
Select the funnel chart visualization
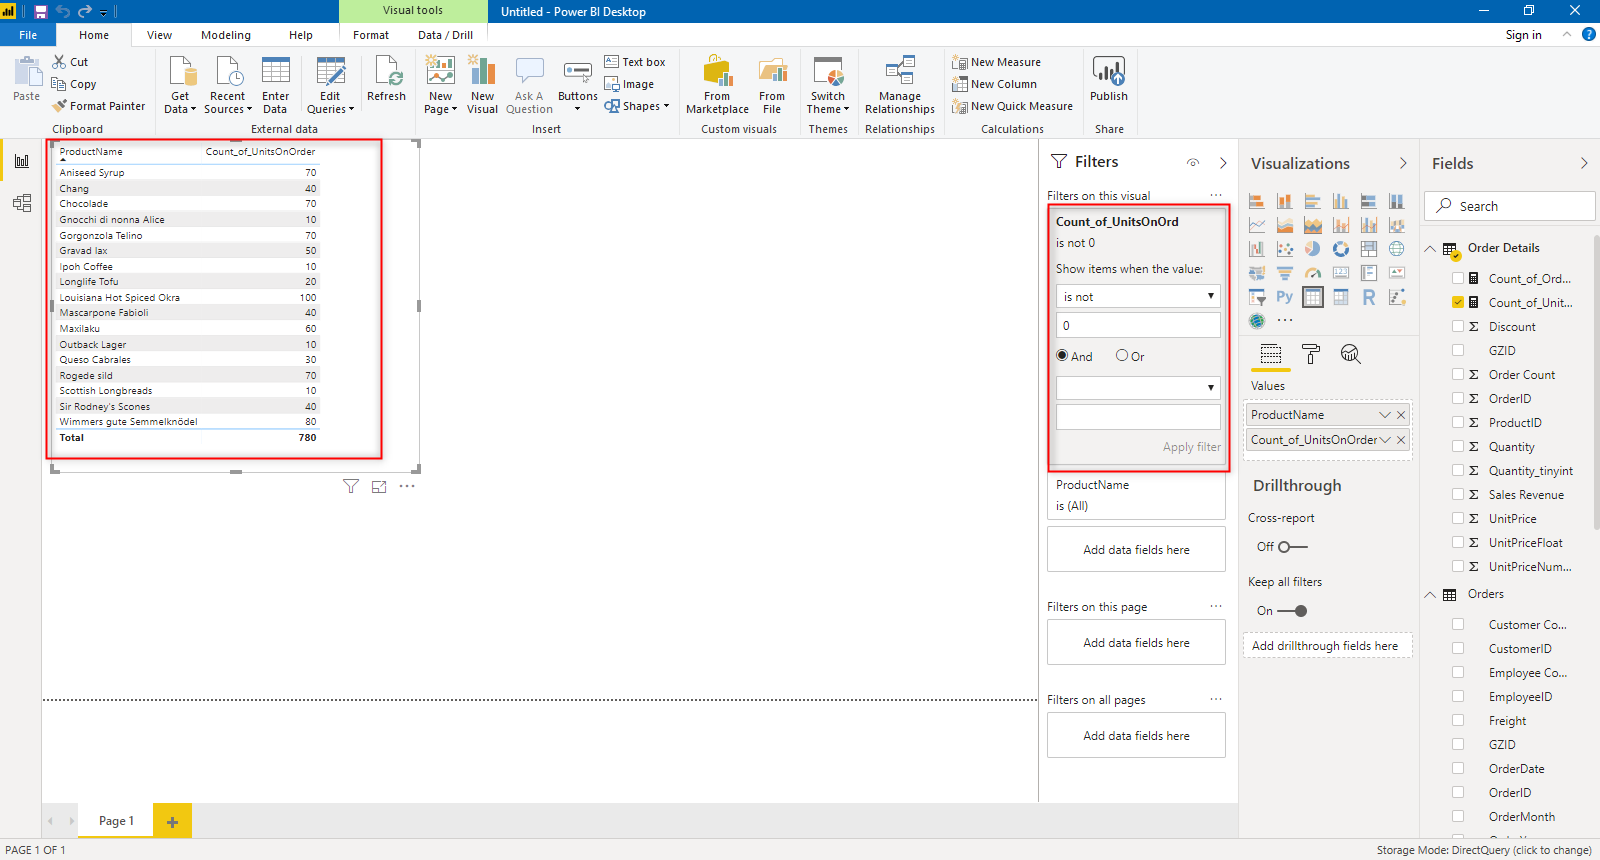1285,273
